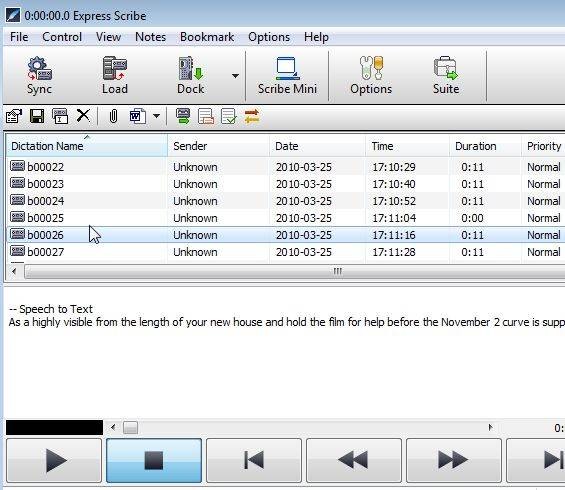Open the File menu

coord(19,37)
